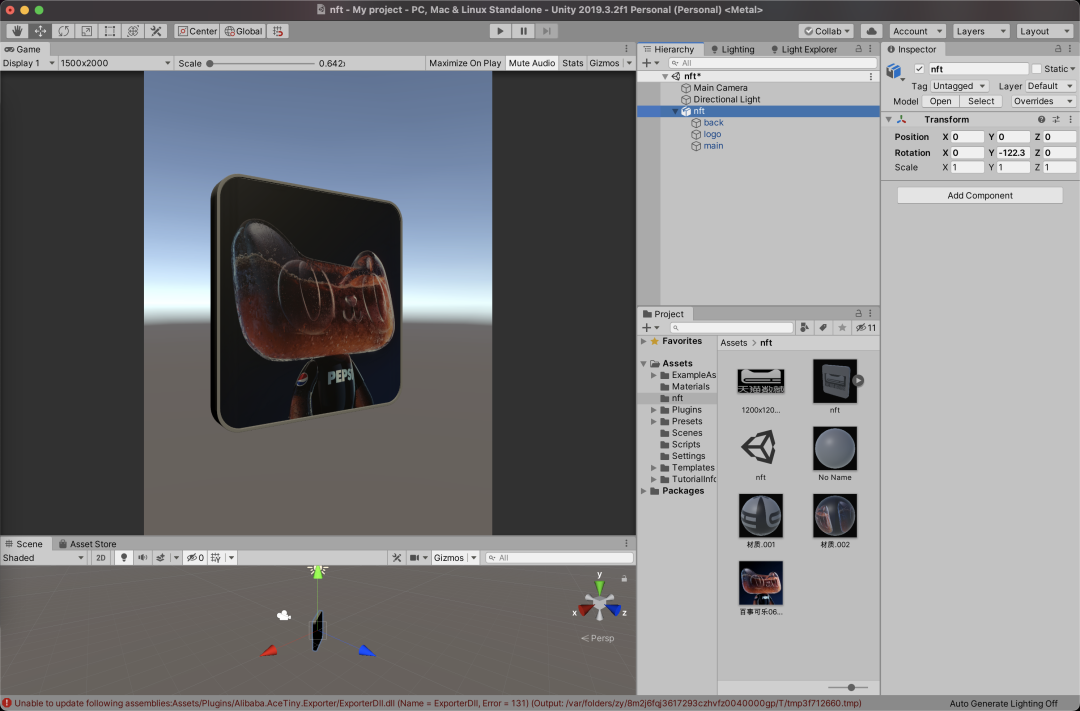Image resolution: width=1080 pixels, height=711 pixels.
Task: Toggle grid snapping icon in top toolbar
Action: pos(278,31)
